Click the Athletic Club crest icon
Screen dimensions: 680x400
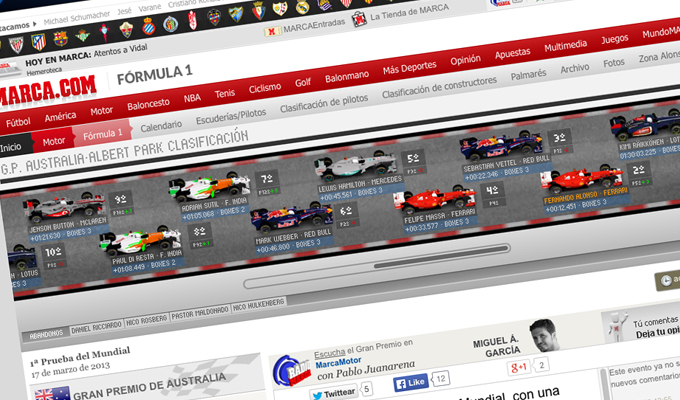[16, 45]
